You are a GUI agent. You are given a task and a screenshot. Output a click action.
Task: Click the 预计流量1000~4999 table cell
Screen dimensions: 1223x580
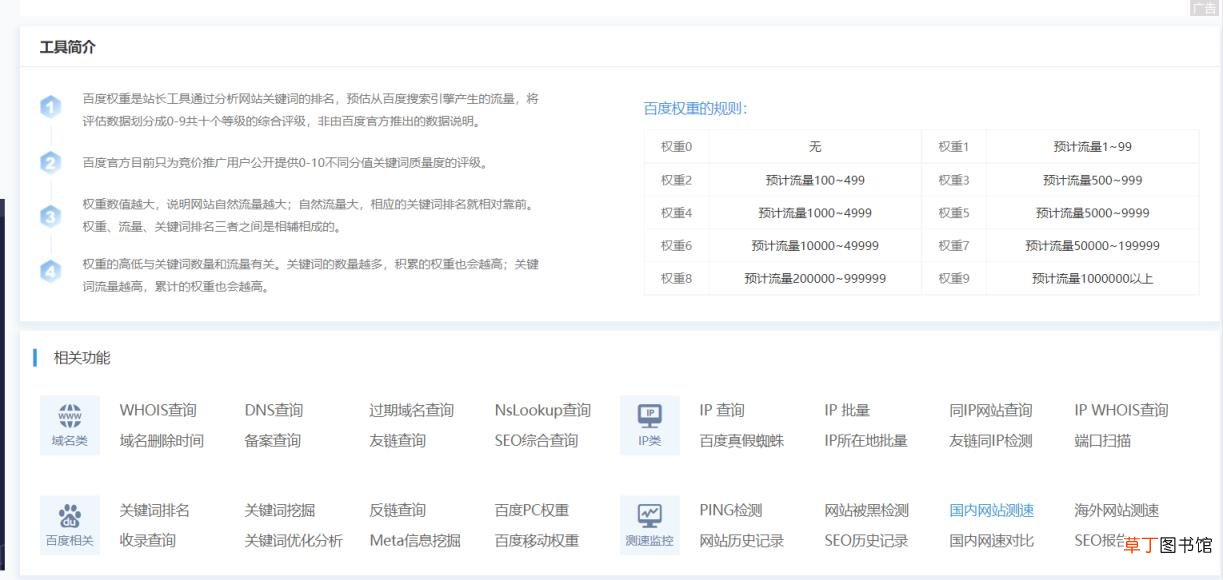[815, 213]
